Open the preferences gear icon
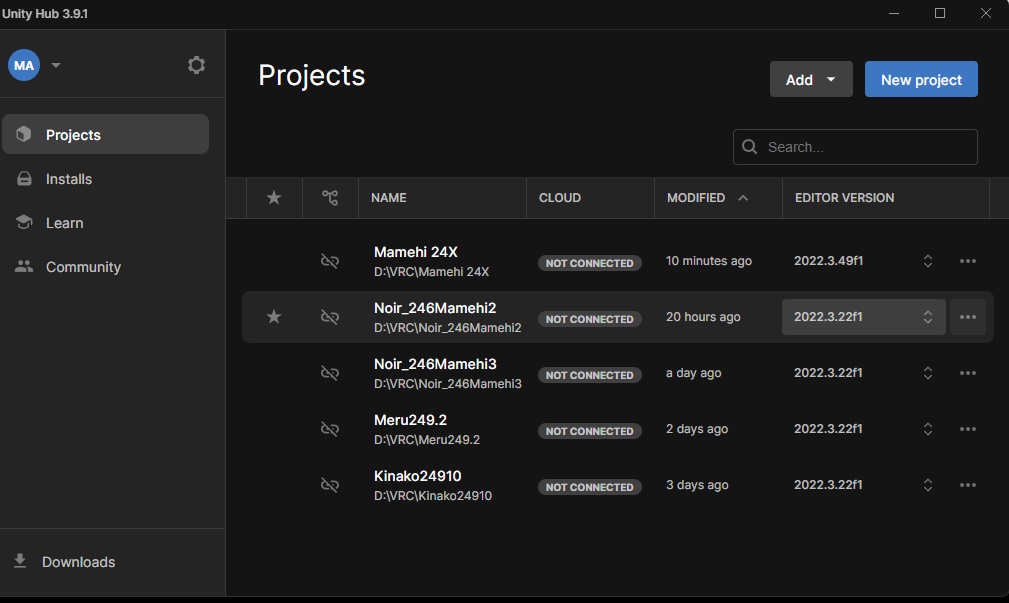This screenshot has width=1009, height=603. tap(196, 65)
